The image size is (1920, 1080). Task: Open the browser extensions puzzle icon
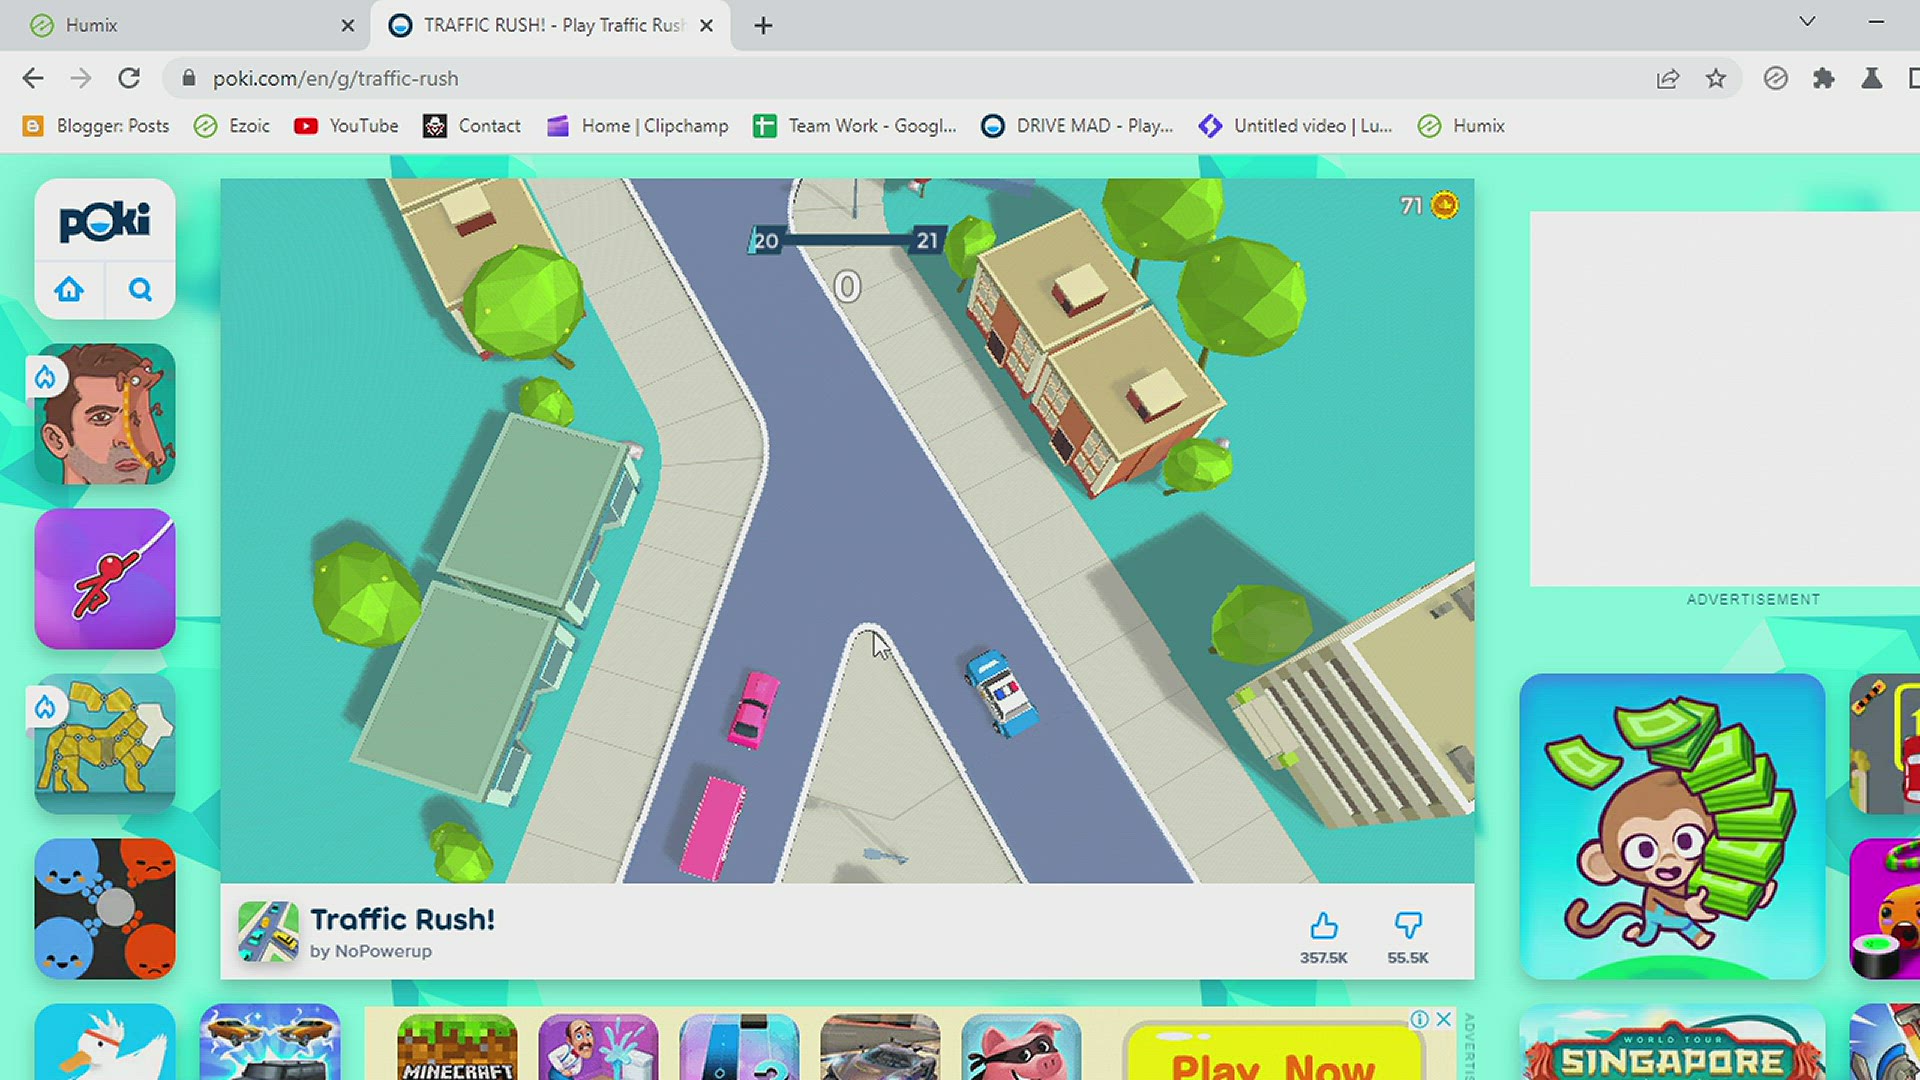(1823, 78)
